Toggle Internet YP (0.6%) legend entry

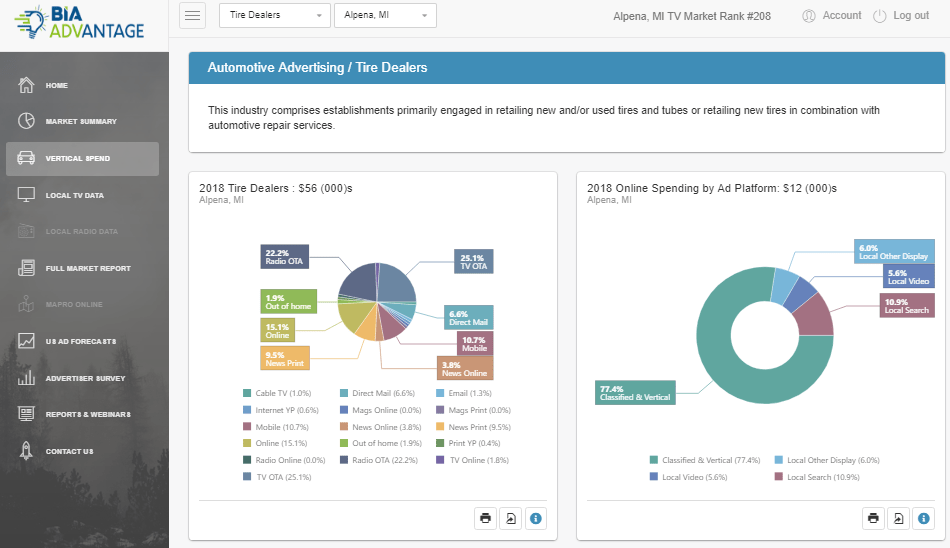pyautogui.click(x=281, y=410)
